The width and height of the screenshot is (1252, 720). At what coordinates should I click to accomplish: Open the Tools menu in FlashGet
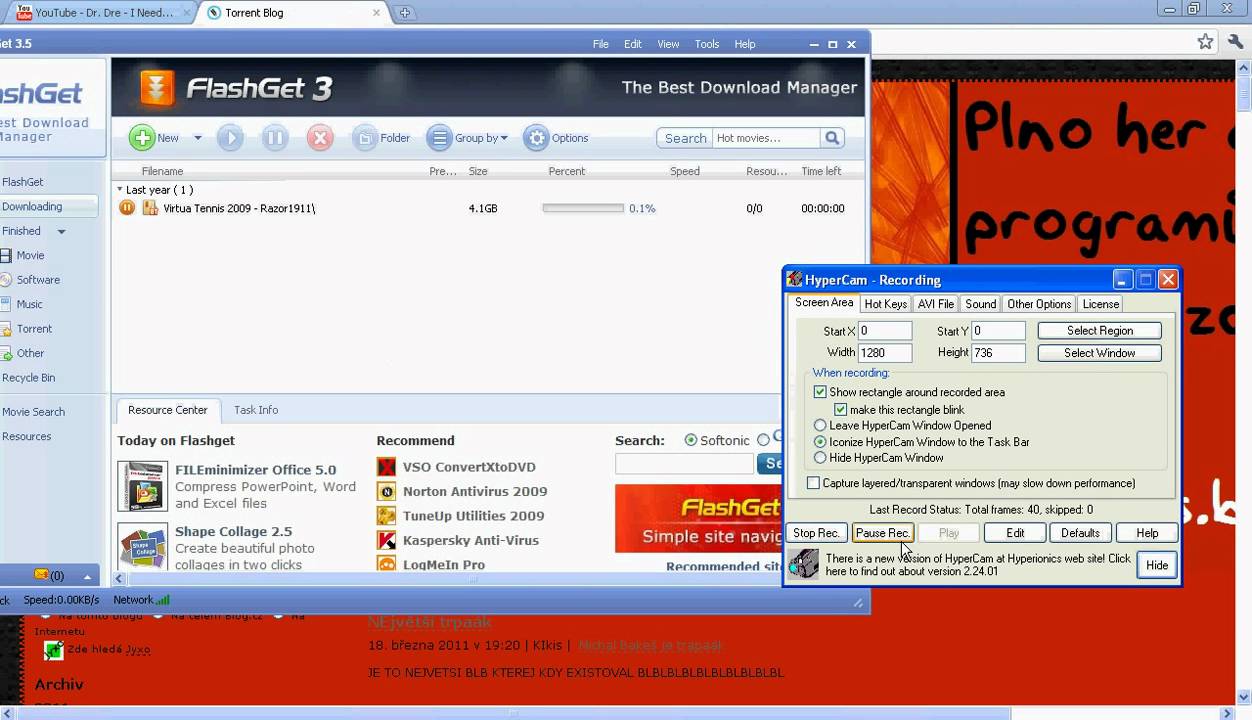(707, 44)
